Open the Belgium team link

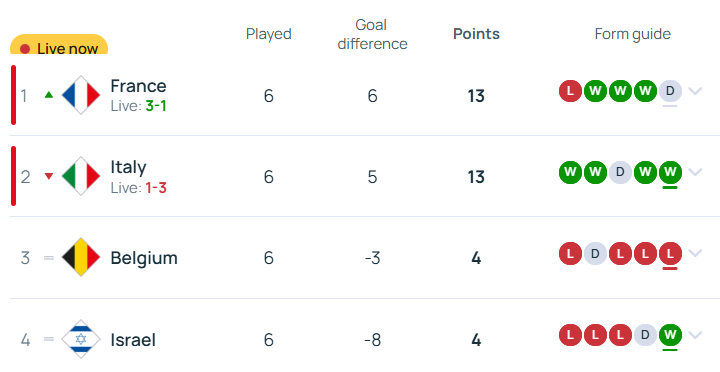tap(144, 258)
